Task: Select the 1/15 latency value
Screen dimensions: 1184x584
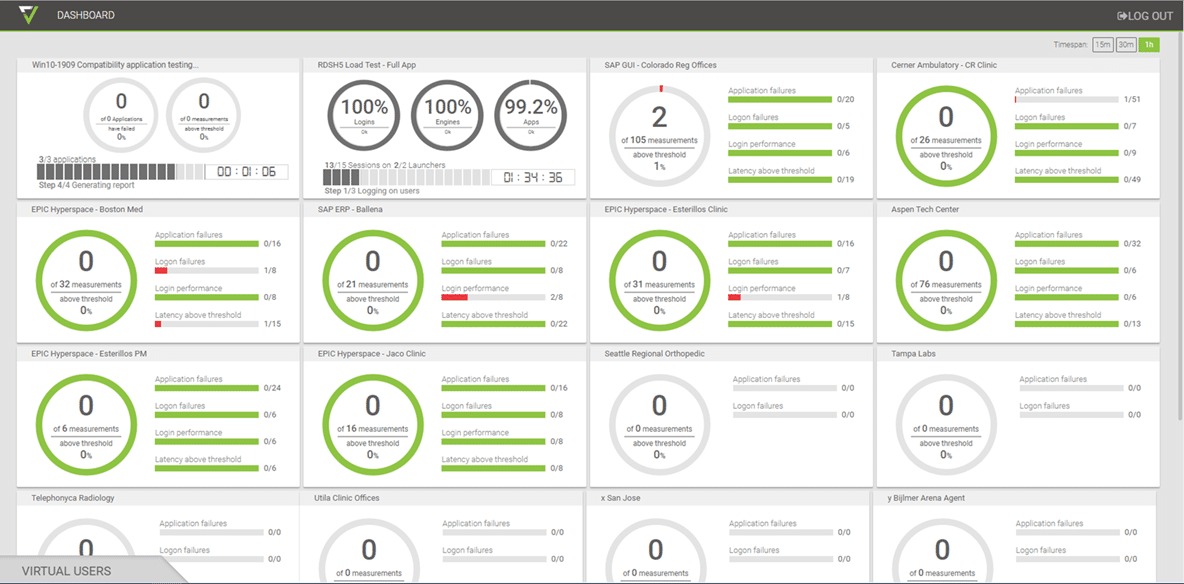Action: (272, 324)
